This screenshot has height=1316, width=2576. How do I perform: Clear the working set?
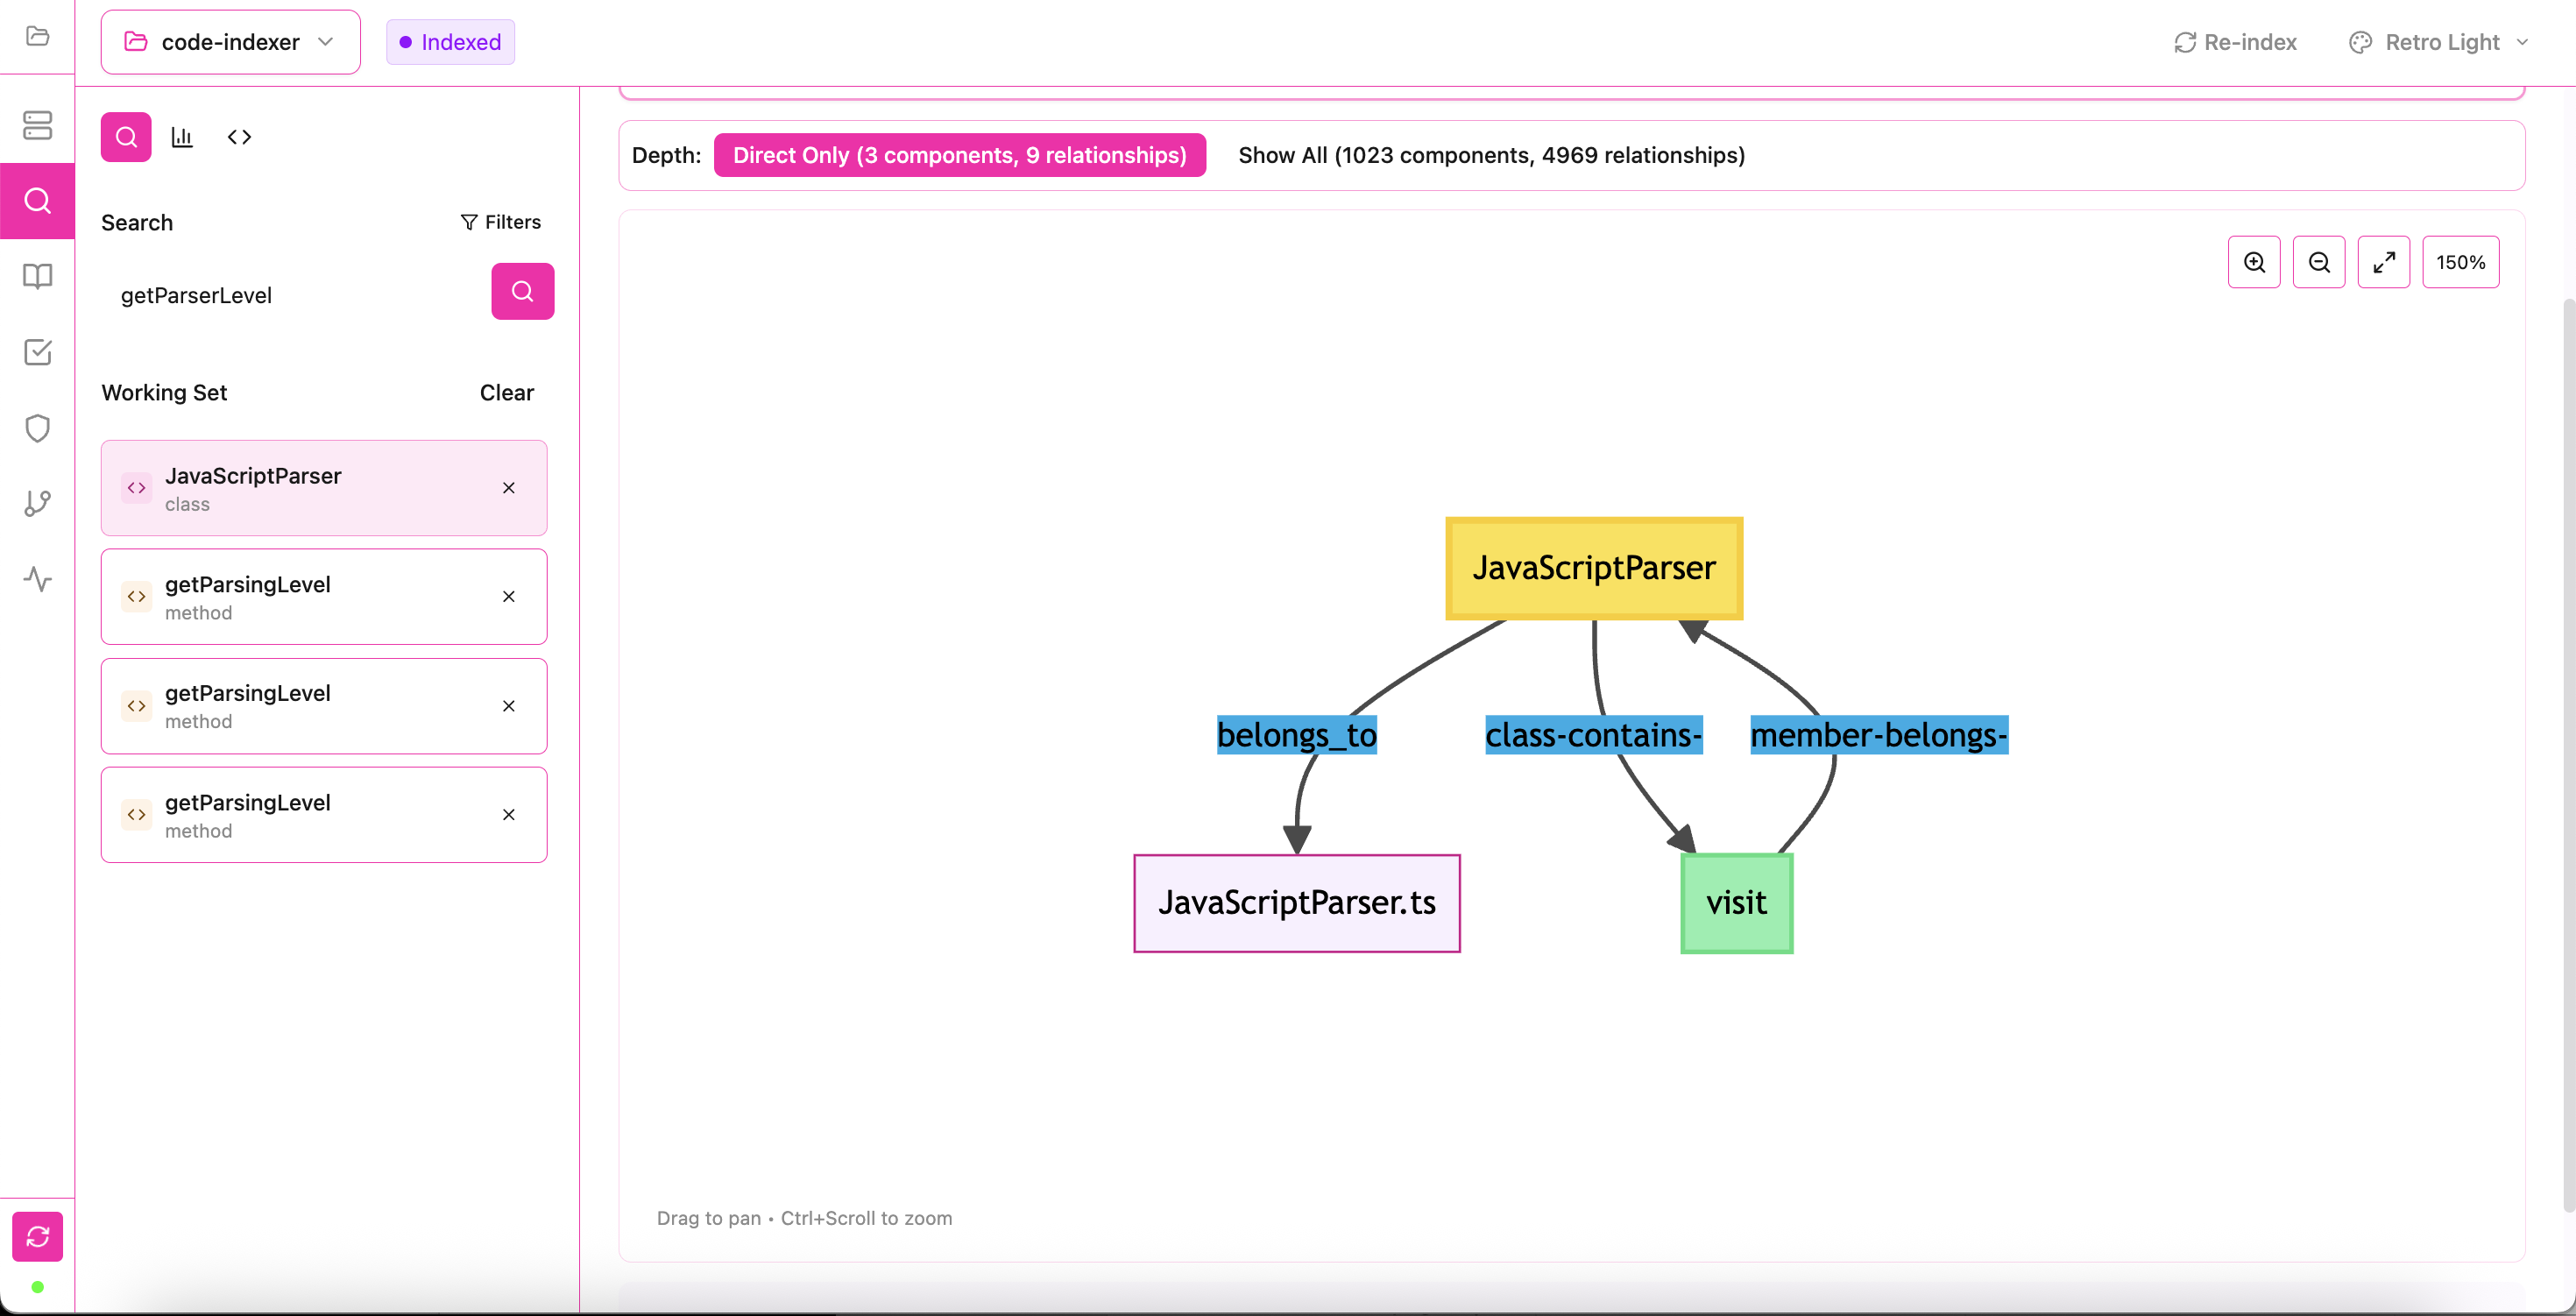pyautogui.click(x=506, y=392)
